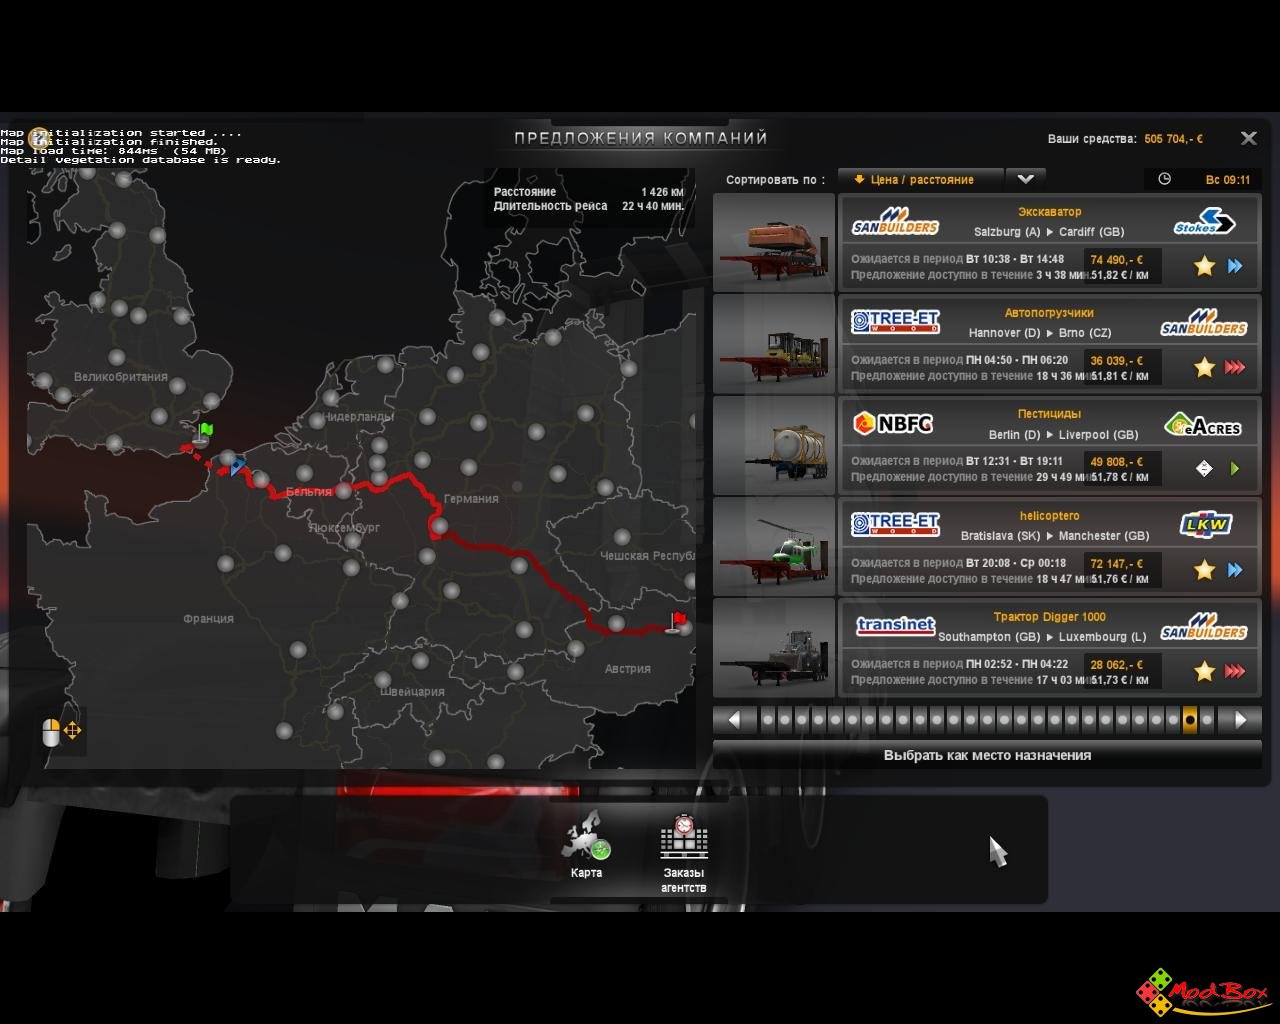Click green single-arrow icon on Пестициды offer

[1235, 468]
